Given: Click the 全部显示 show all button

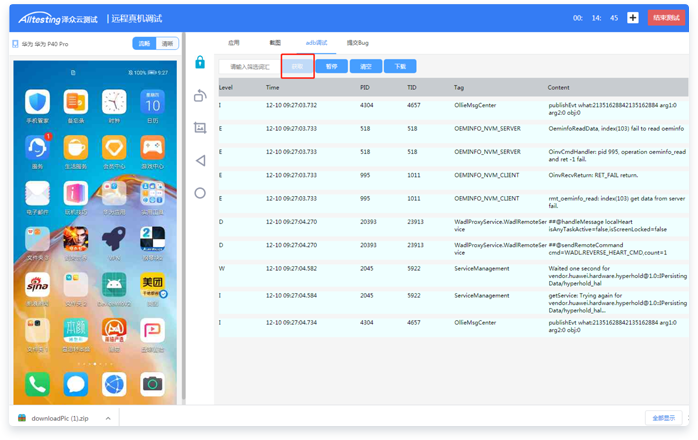Looking at the screenshot, I should [664, 418].
